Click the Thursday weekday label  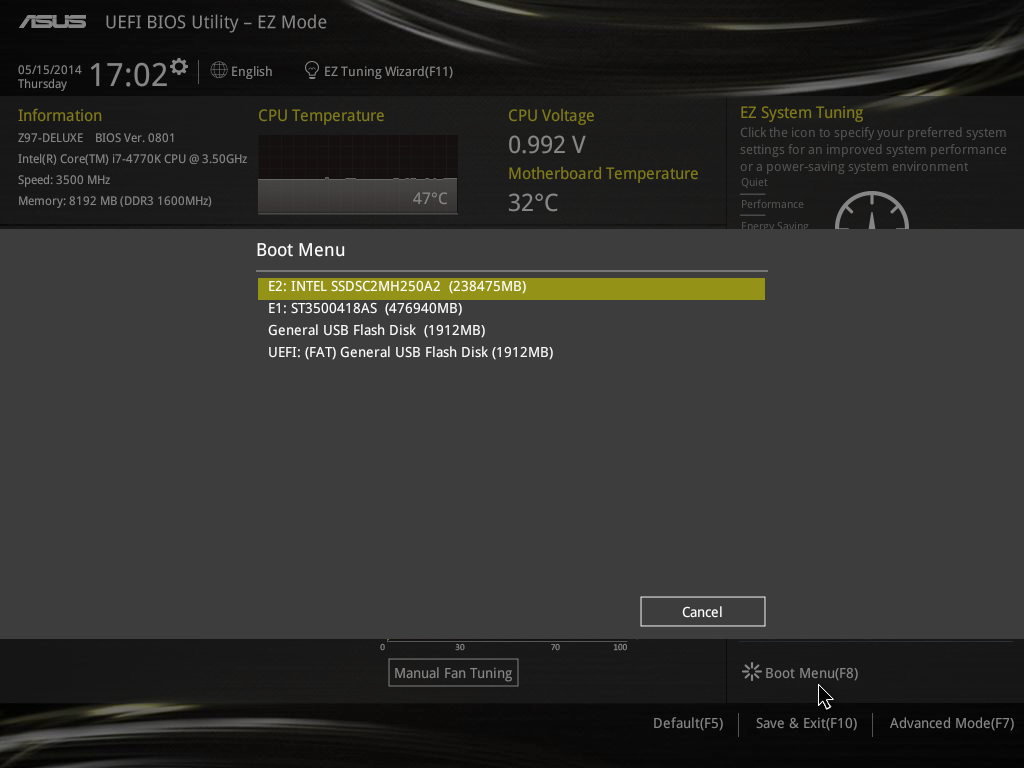click(x=42, y=84)
